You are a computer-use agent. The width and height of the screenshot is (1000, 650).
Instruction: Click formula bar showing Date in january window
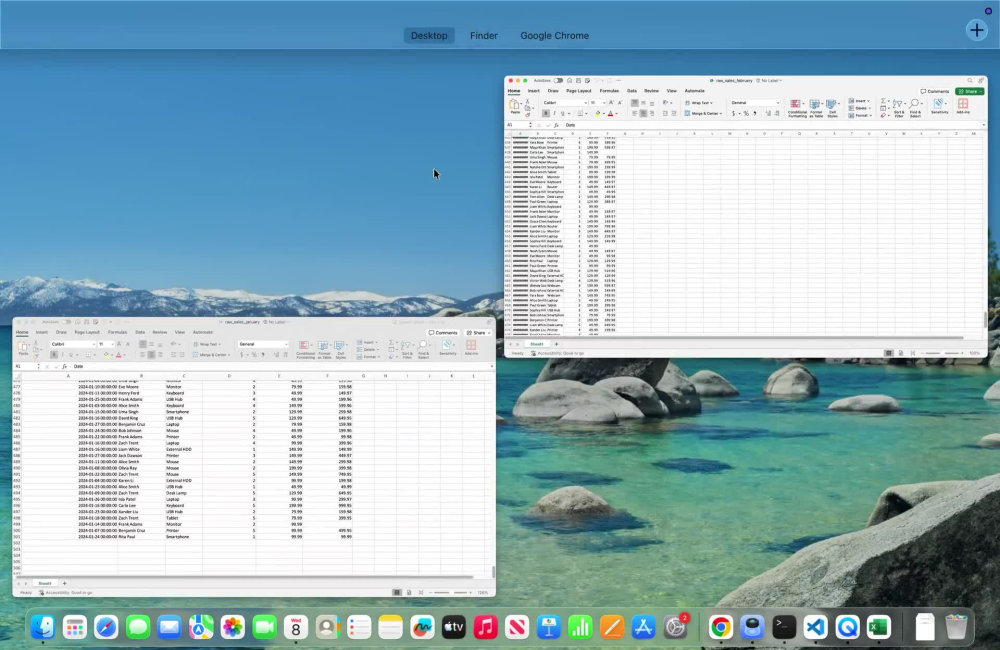282,367
